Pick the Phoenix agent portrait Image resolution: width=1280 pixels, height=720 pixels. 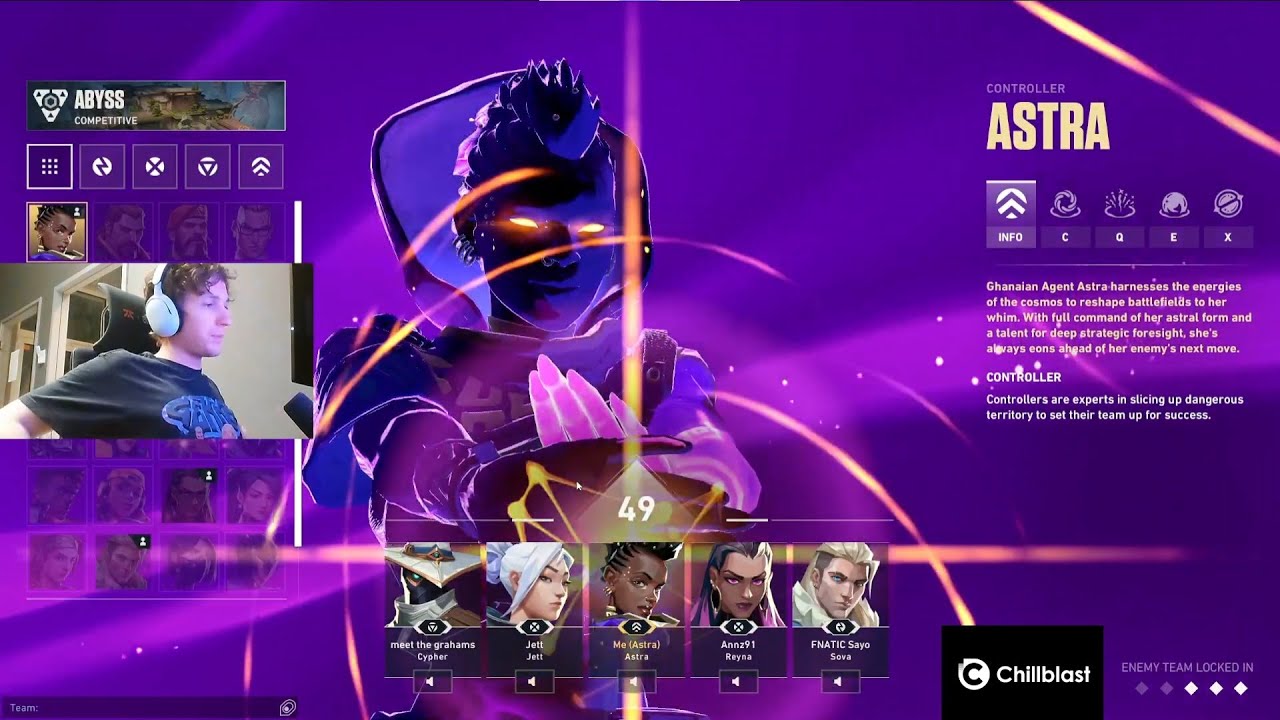click(x=57, y=495)
